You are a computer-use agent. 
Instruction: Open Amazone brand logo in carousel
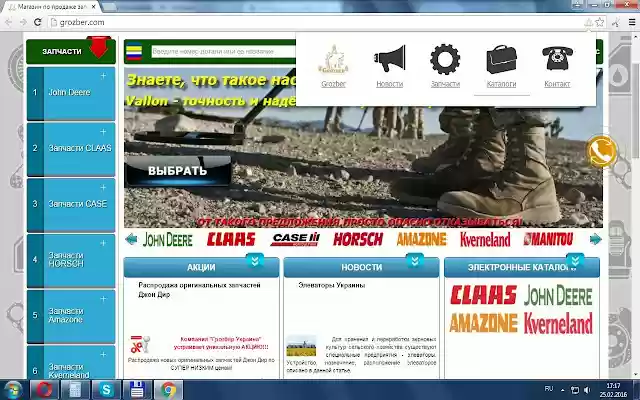[x=422, y=239]
